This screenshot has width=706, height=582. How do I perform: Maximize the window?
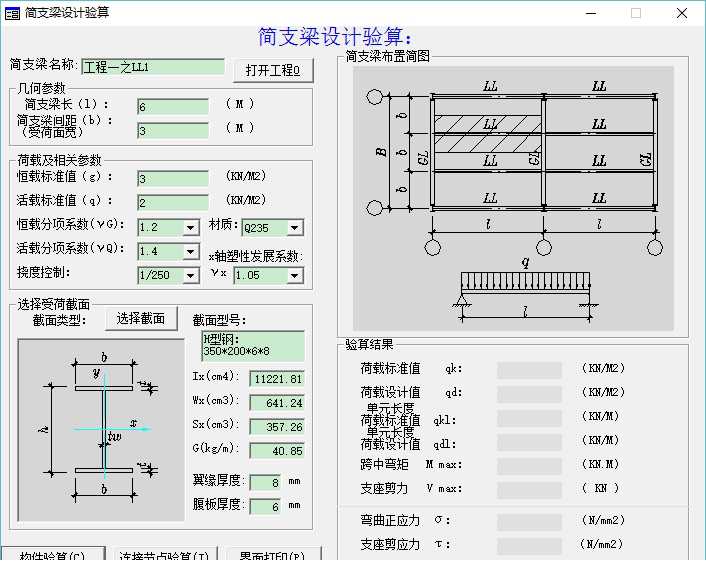(636, 13)
